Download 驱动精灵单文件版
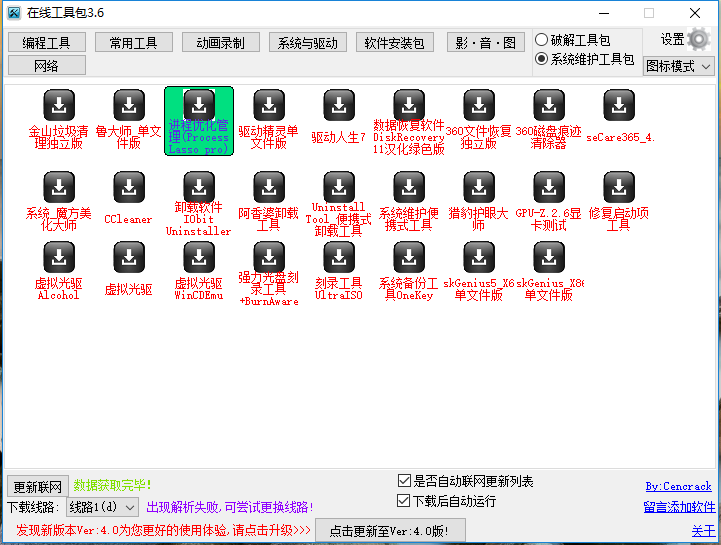The height and width of the screenshot is (545, 721). click(269, 105)
